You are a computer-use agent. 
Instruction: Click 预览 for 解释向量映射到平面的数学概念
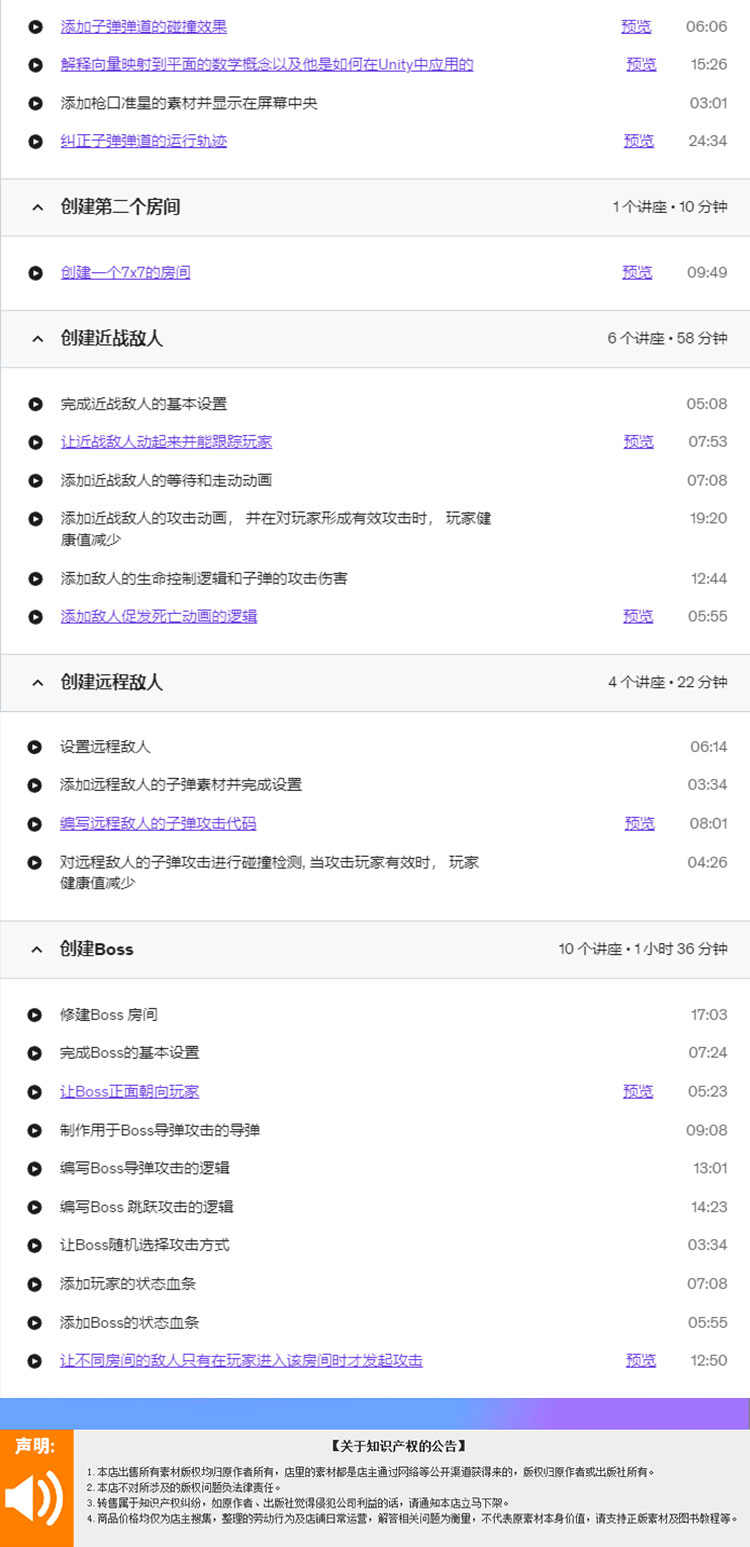click(641, 64)
